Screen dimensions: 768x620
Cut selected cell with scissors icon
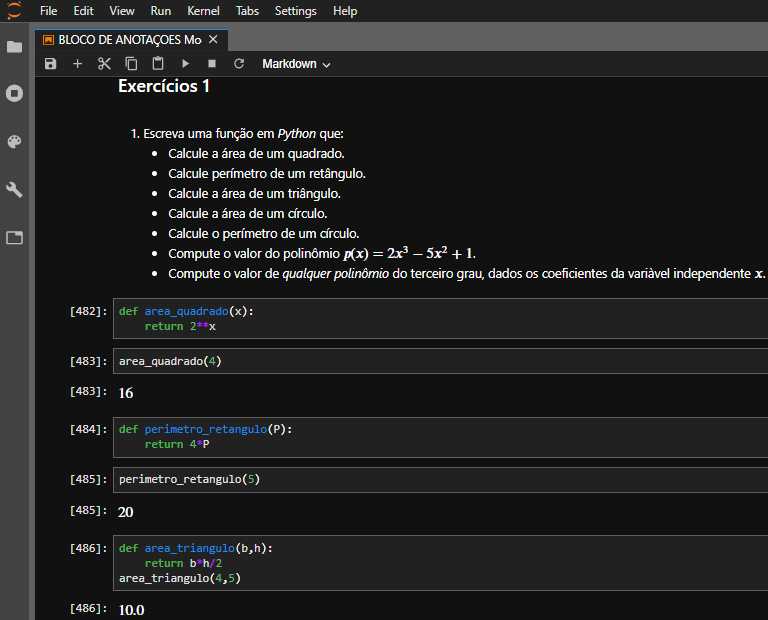104,64
